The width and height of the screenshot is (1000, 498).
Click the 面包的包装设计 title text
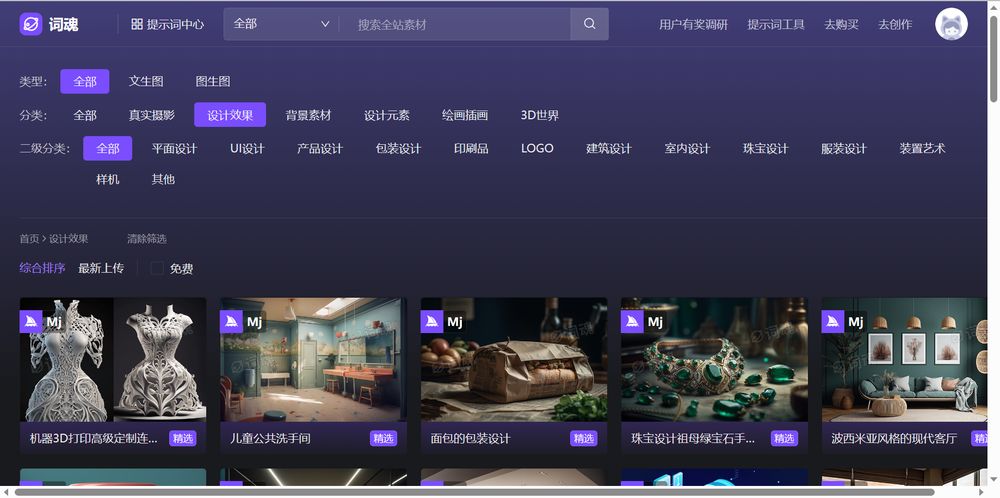pos(471,439)
